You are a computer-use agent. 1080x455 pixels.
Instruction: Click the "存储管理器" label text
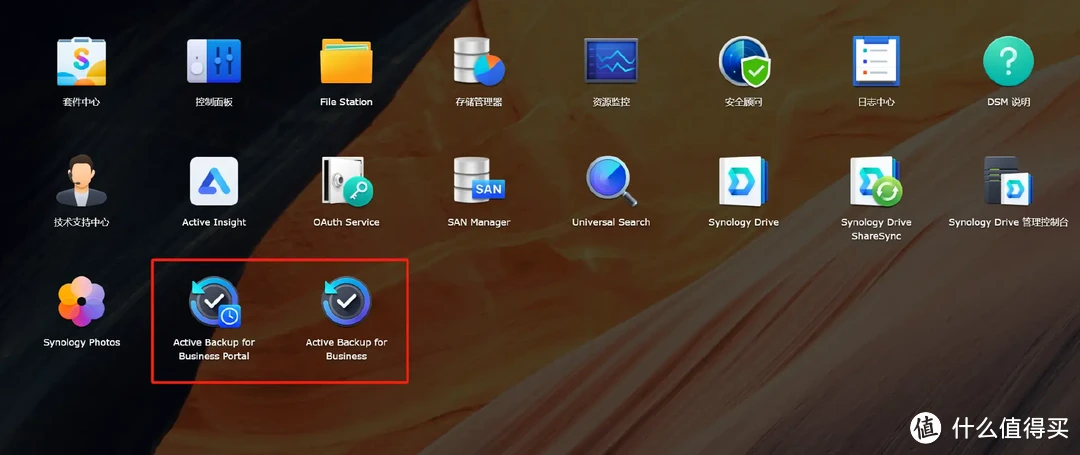[479, 102]
